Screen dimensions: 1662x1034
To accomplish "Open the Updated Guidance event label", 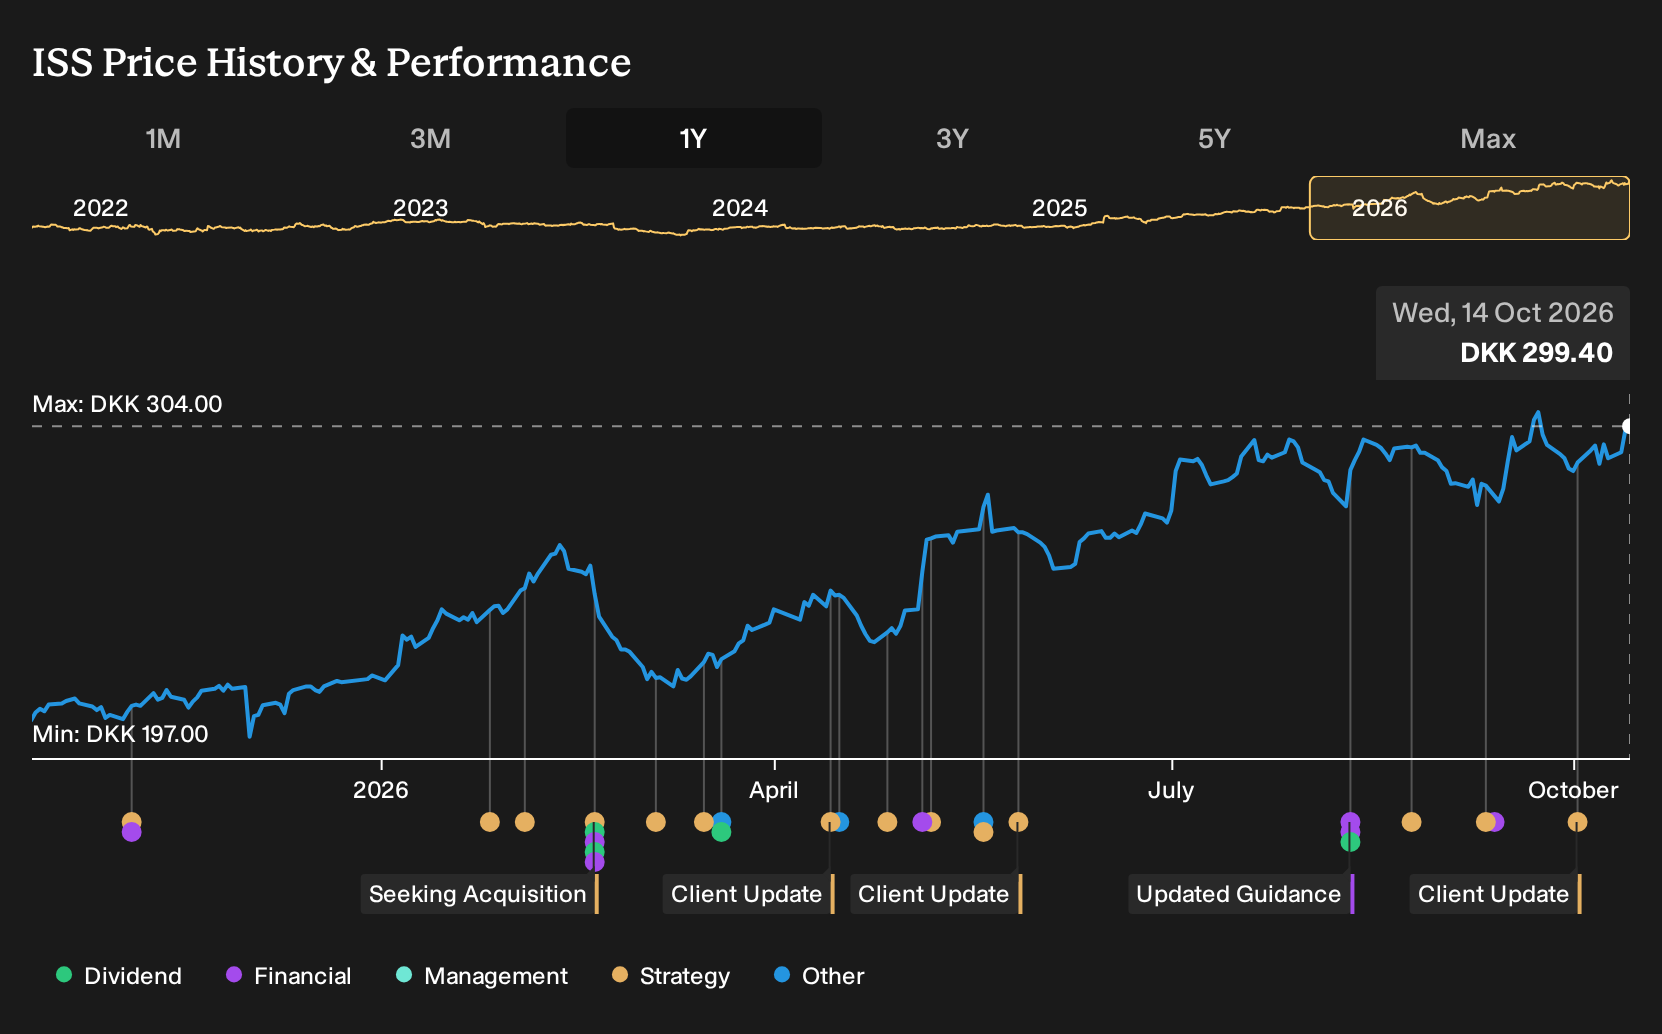I will 1241,894.
